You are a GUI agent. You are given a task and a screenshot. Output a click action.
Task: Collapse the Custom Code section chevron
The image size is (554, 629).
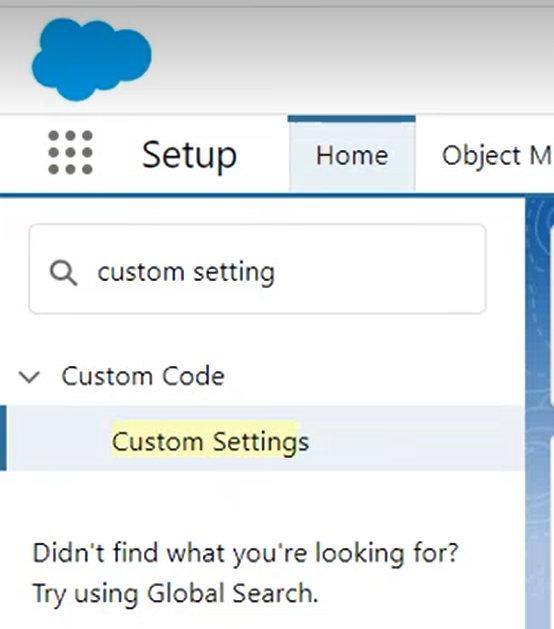pos(30,377)
